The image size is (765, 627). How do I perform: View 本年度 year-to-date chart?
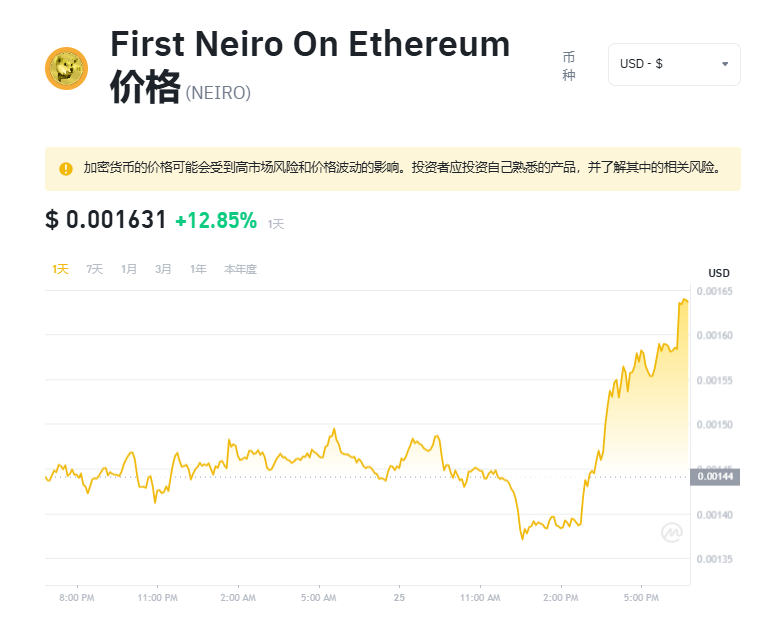(240, 269)
